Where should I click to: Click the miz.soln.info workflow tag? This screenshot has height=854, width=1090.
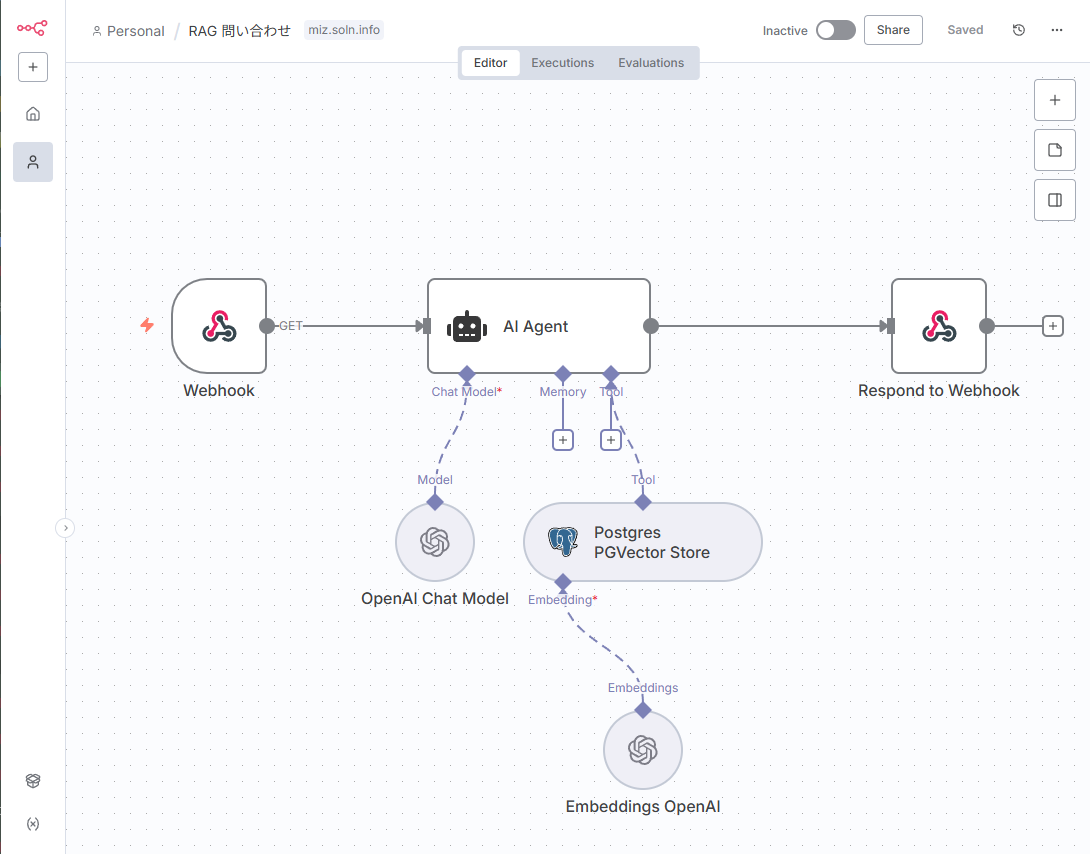pyautogui.click(x=344, y=30)
